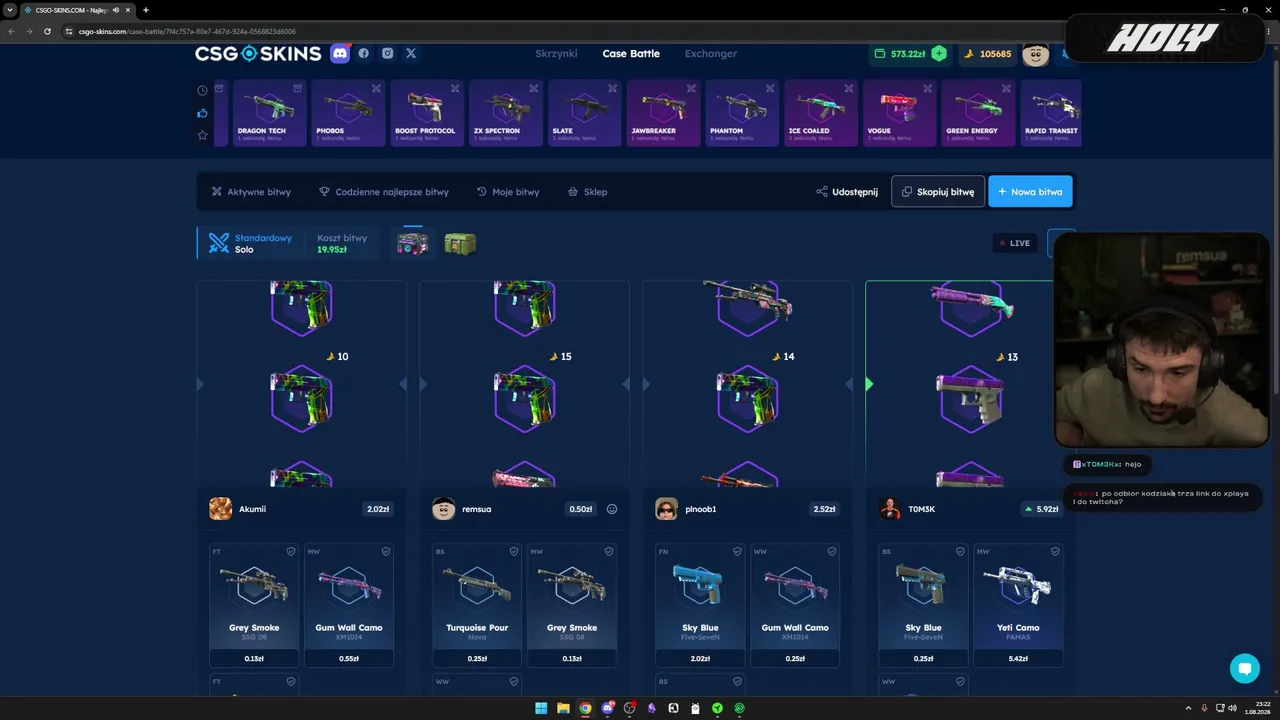Go to the Skrzynki section
Image resolution: width=1280 pixels, height=720 pixels.
(557, 54)
